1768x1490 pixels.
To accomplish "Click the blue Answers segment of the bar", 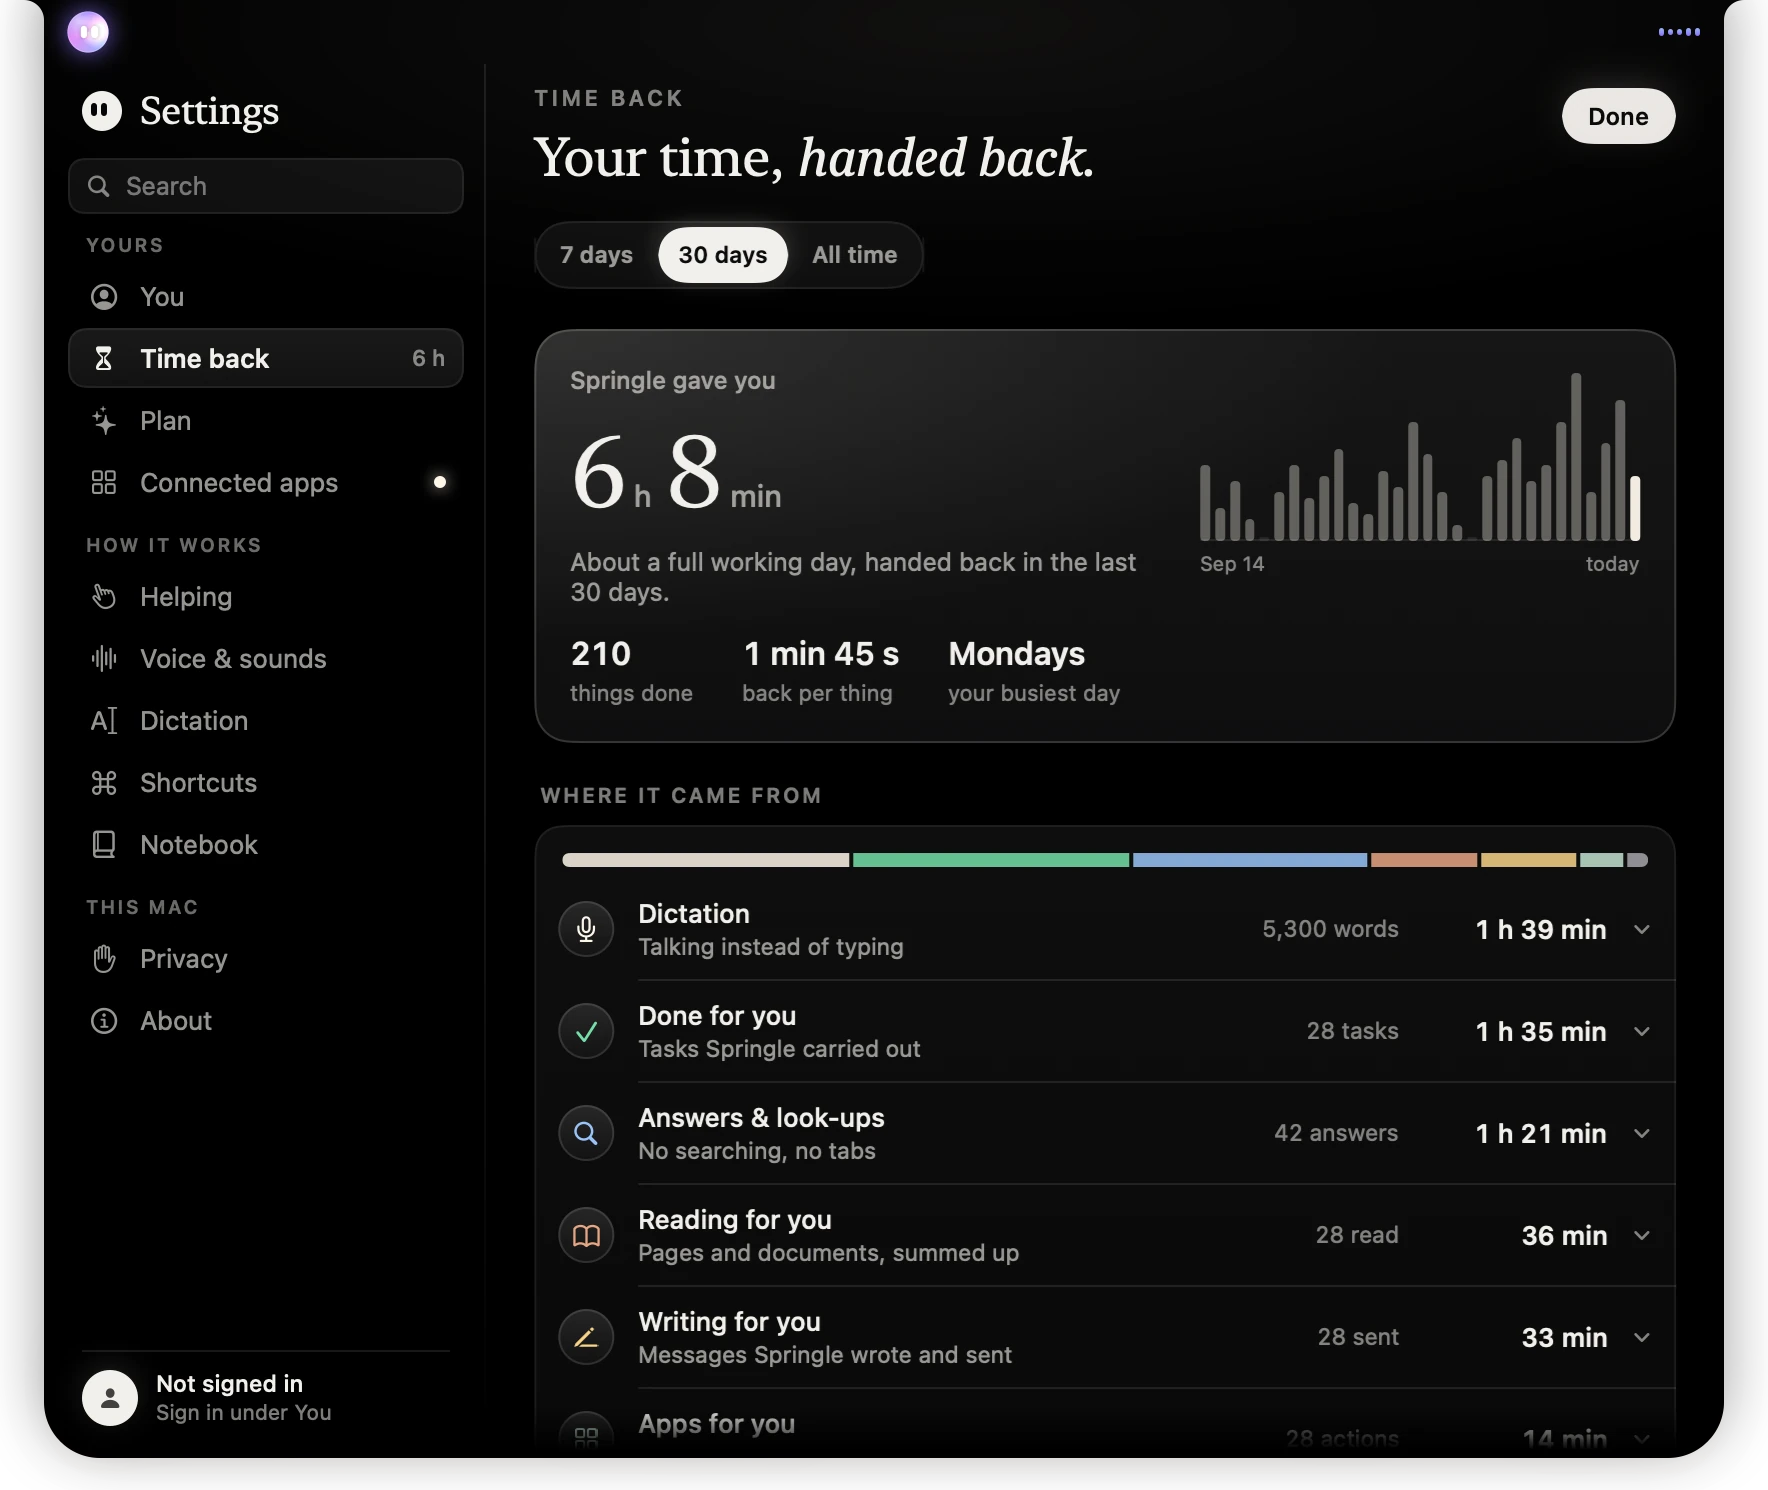I will click(1250, 860).
